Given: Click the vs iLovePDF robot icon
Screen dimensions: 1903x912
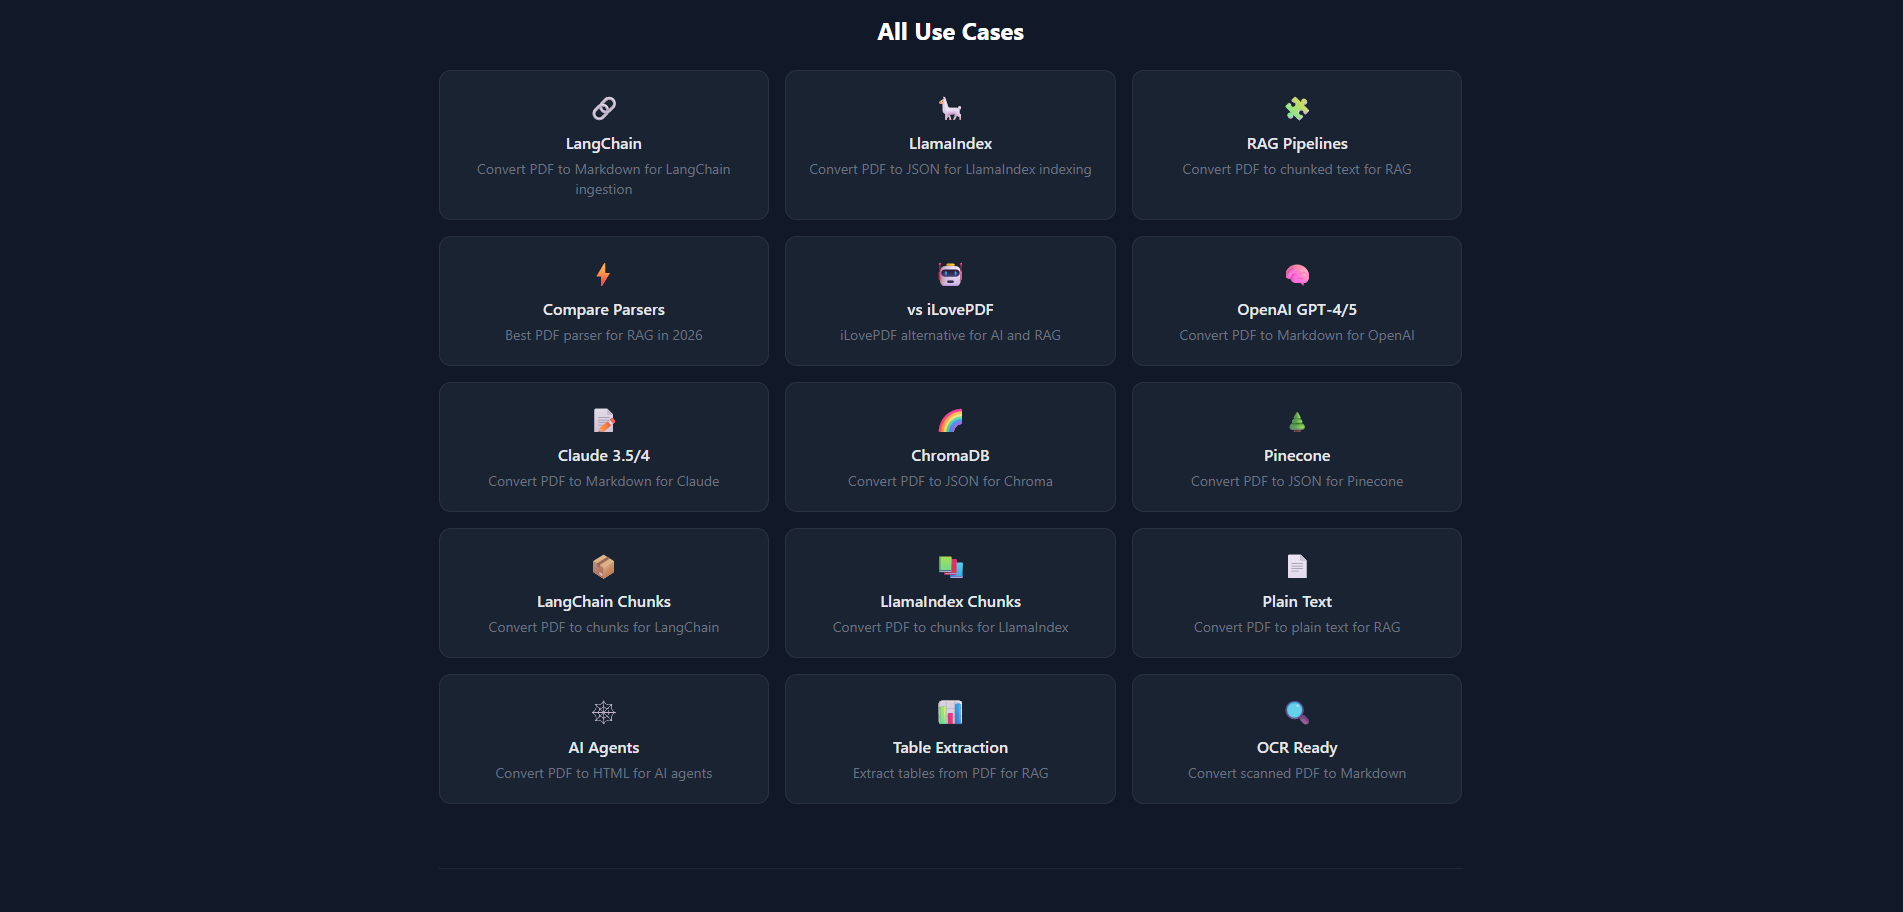Looking at the screenshot, I should [x=950, y=274].
